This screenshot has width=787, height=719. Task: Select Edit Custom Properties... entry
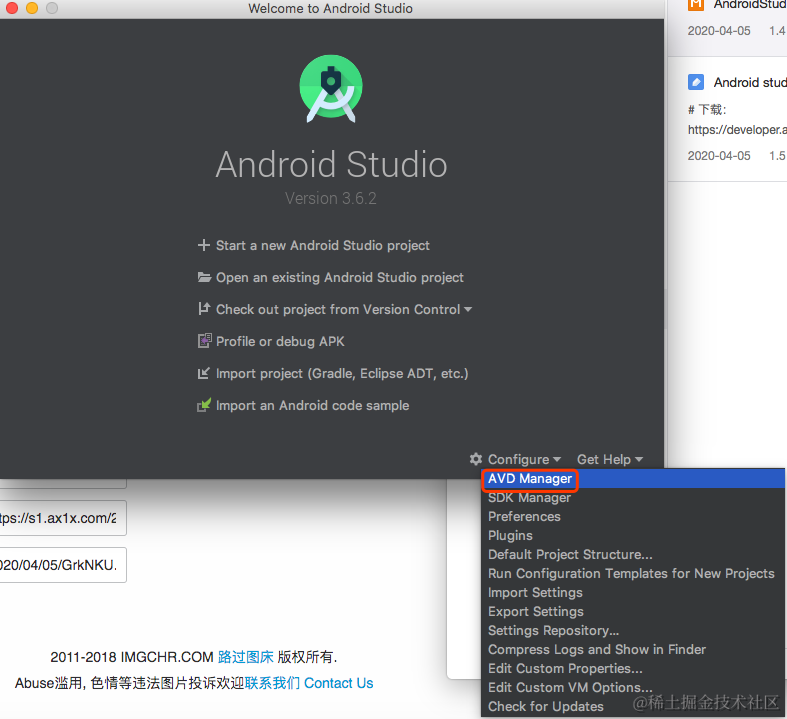[632, 669]
